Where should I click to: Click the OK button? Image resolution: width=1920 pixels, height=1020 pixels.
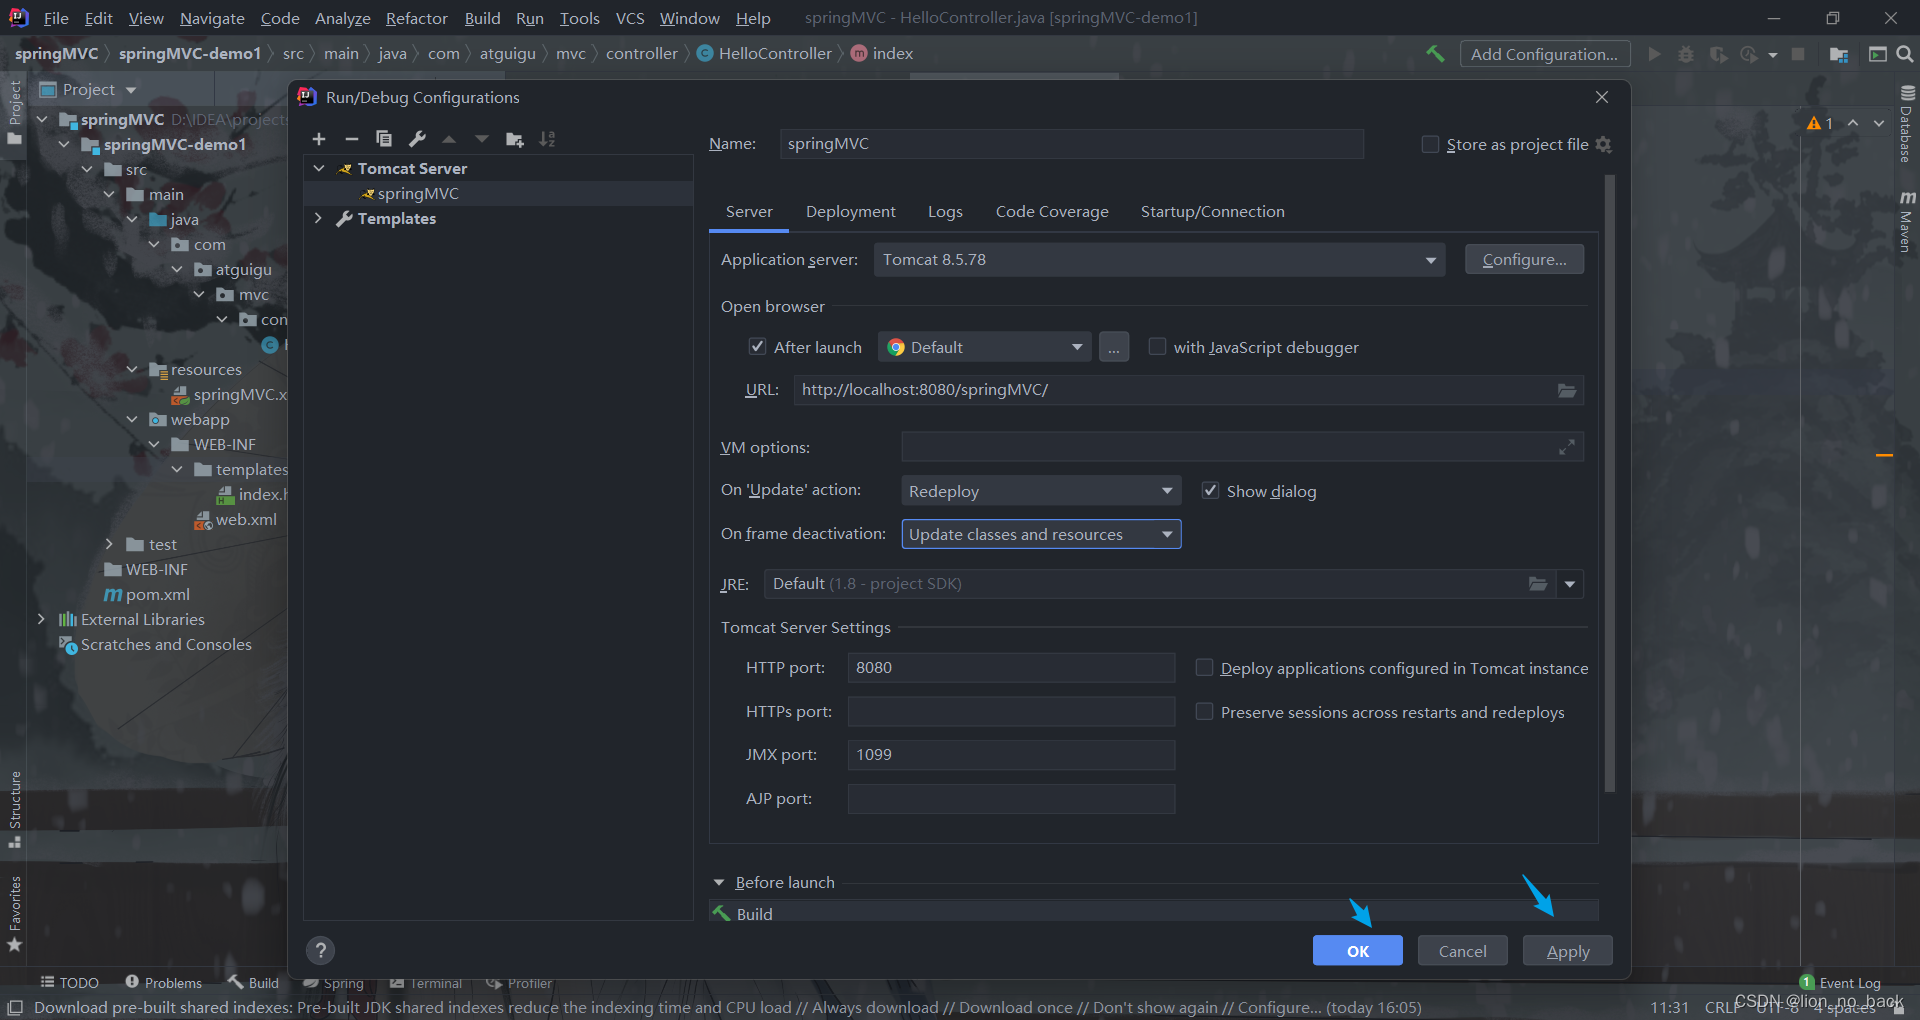coord(1358,951)
